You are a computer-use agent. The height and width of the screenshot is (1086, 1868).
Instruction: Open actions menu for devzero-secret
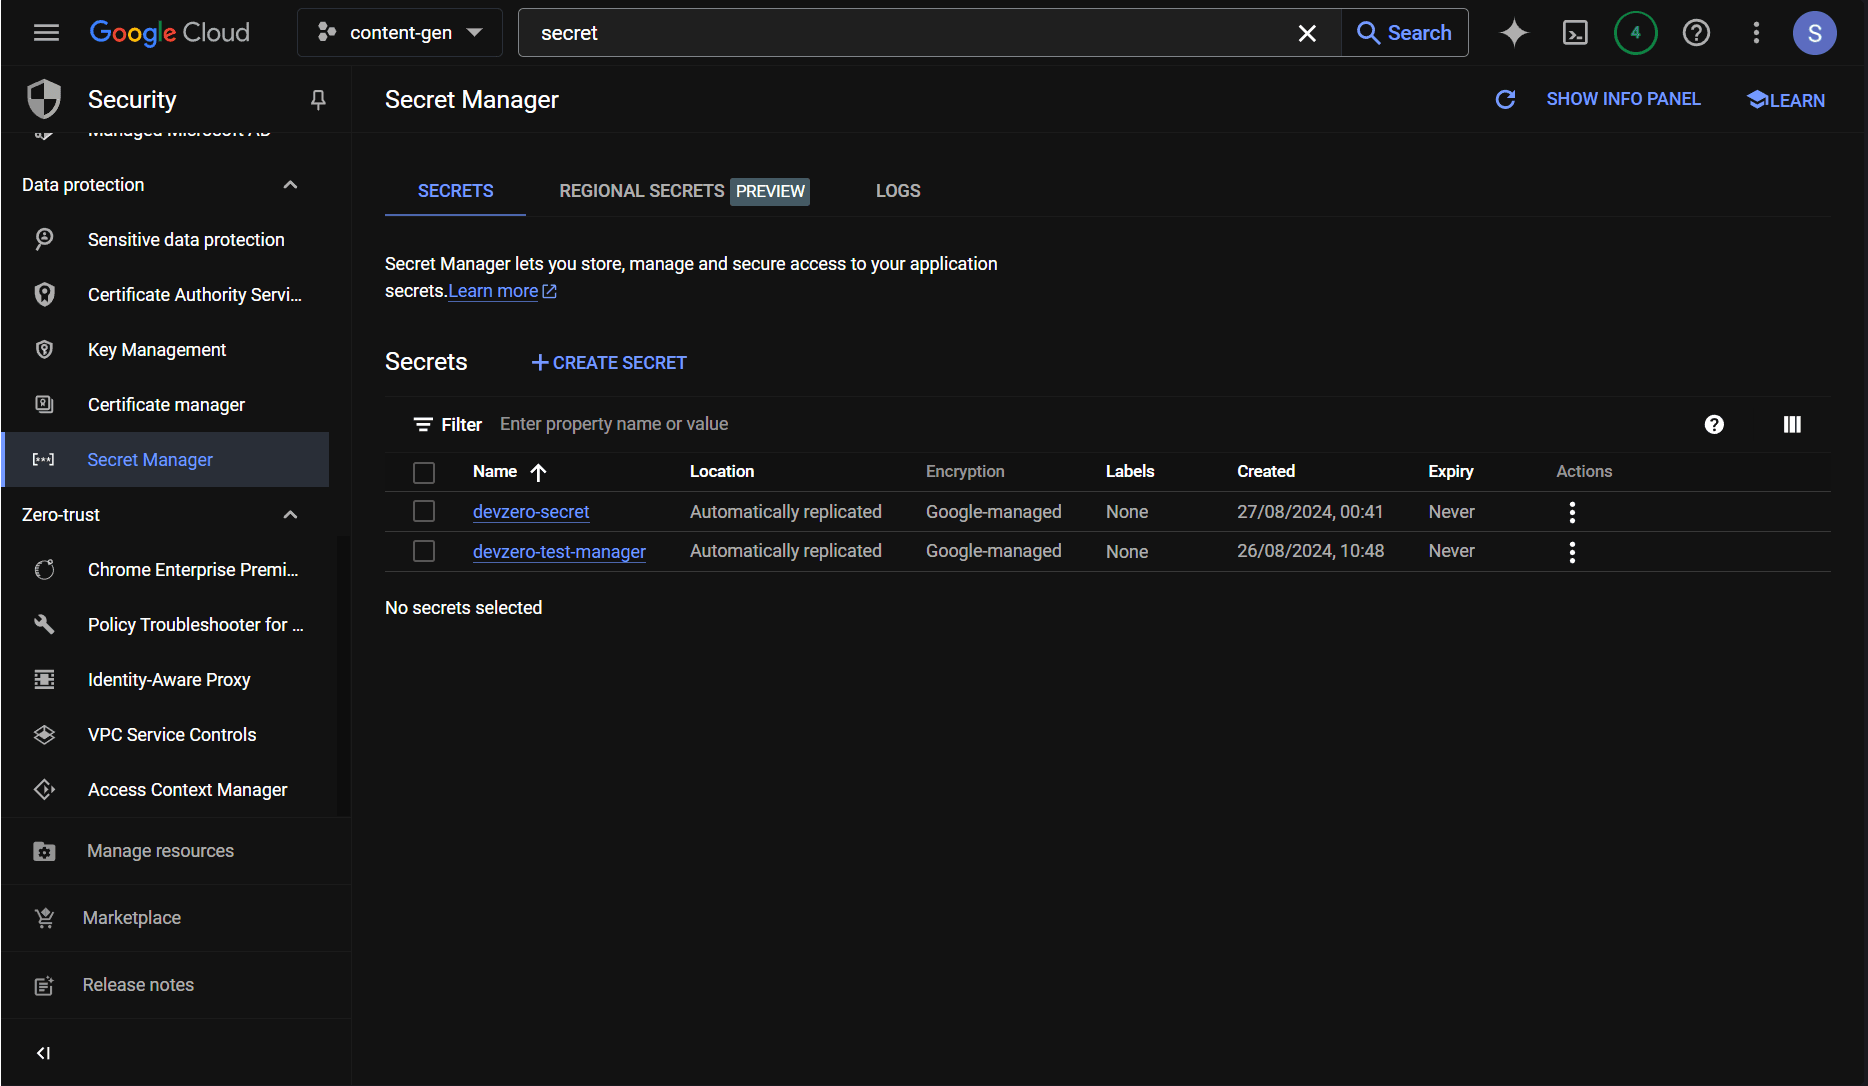point(1572,512)
